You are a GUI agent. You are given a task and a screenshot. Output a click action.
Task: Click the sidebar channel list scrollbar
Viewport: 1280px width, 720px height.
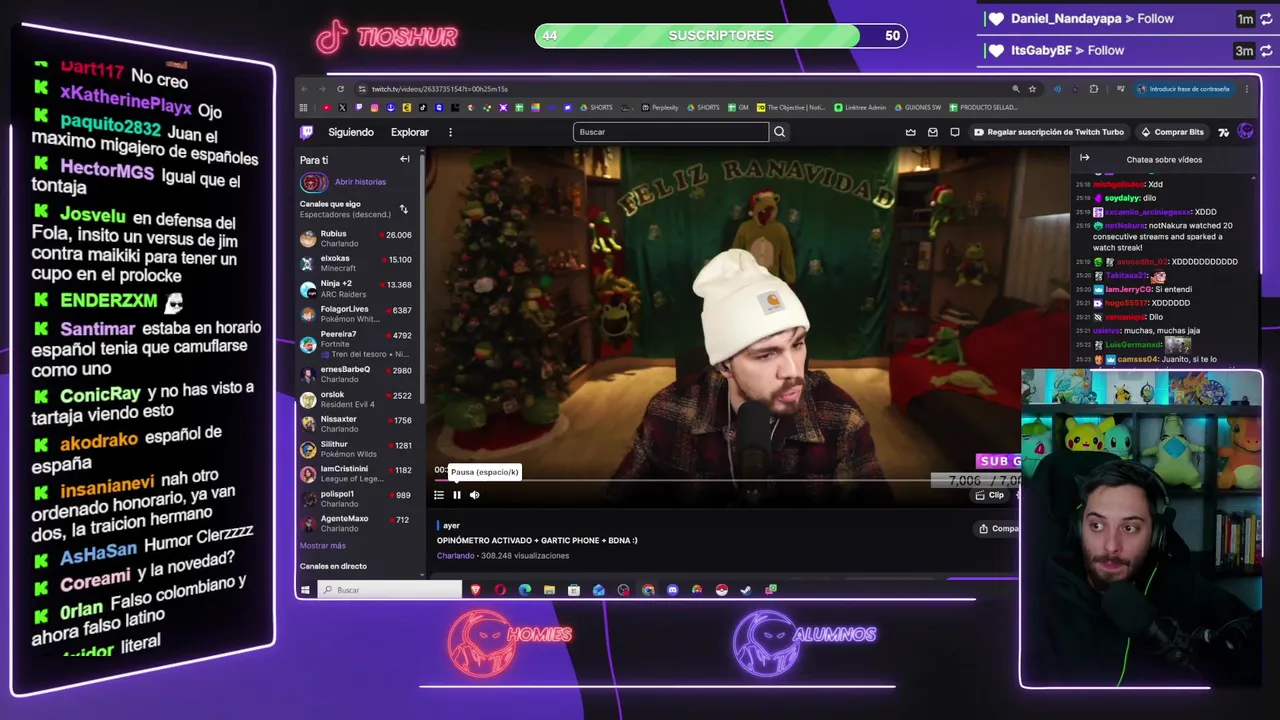pyautogui.click(x=422, y=280)
